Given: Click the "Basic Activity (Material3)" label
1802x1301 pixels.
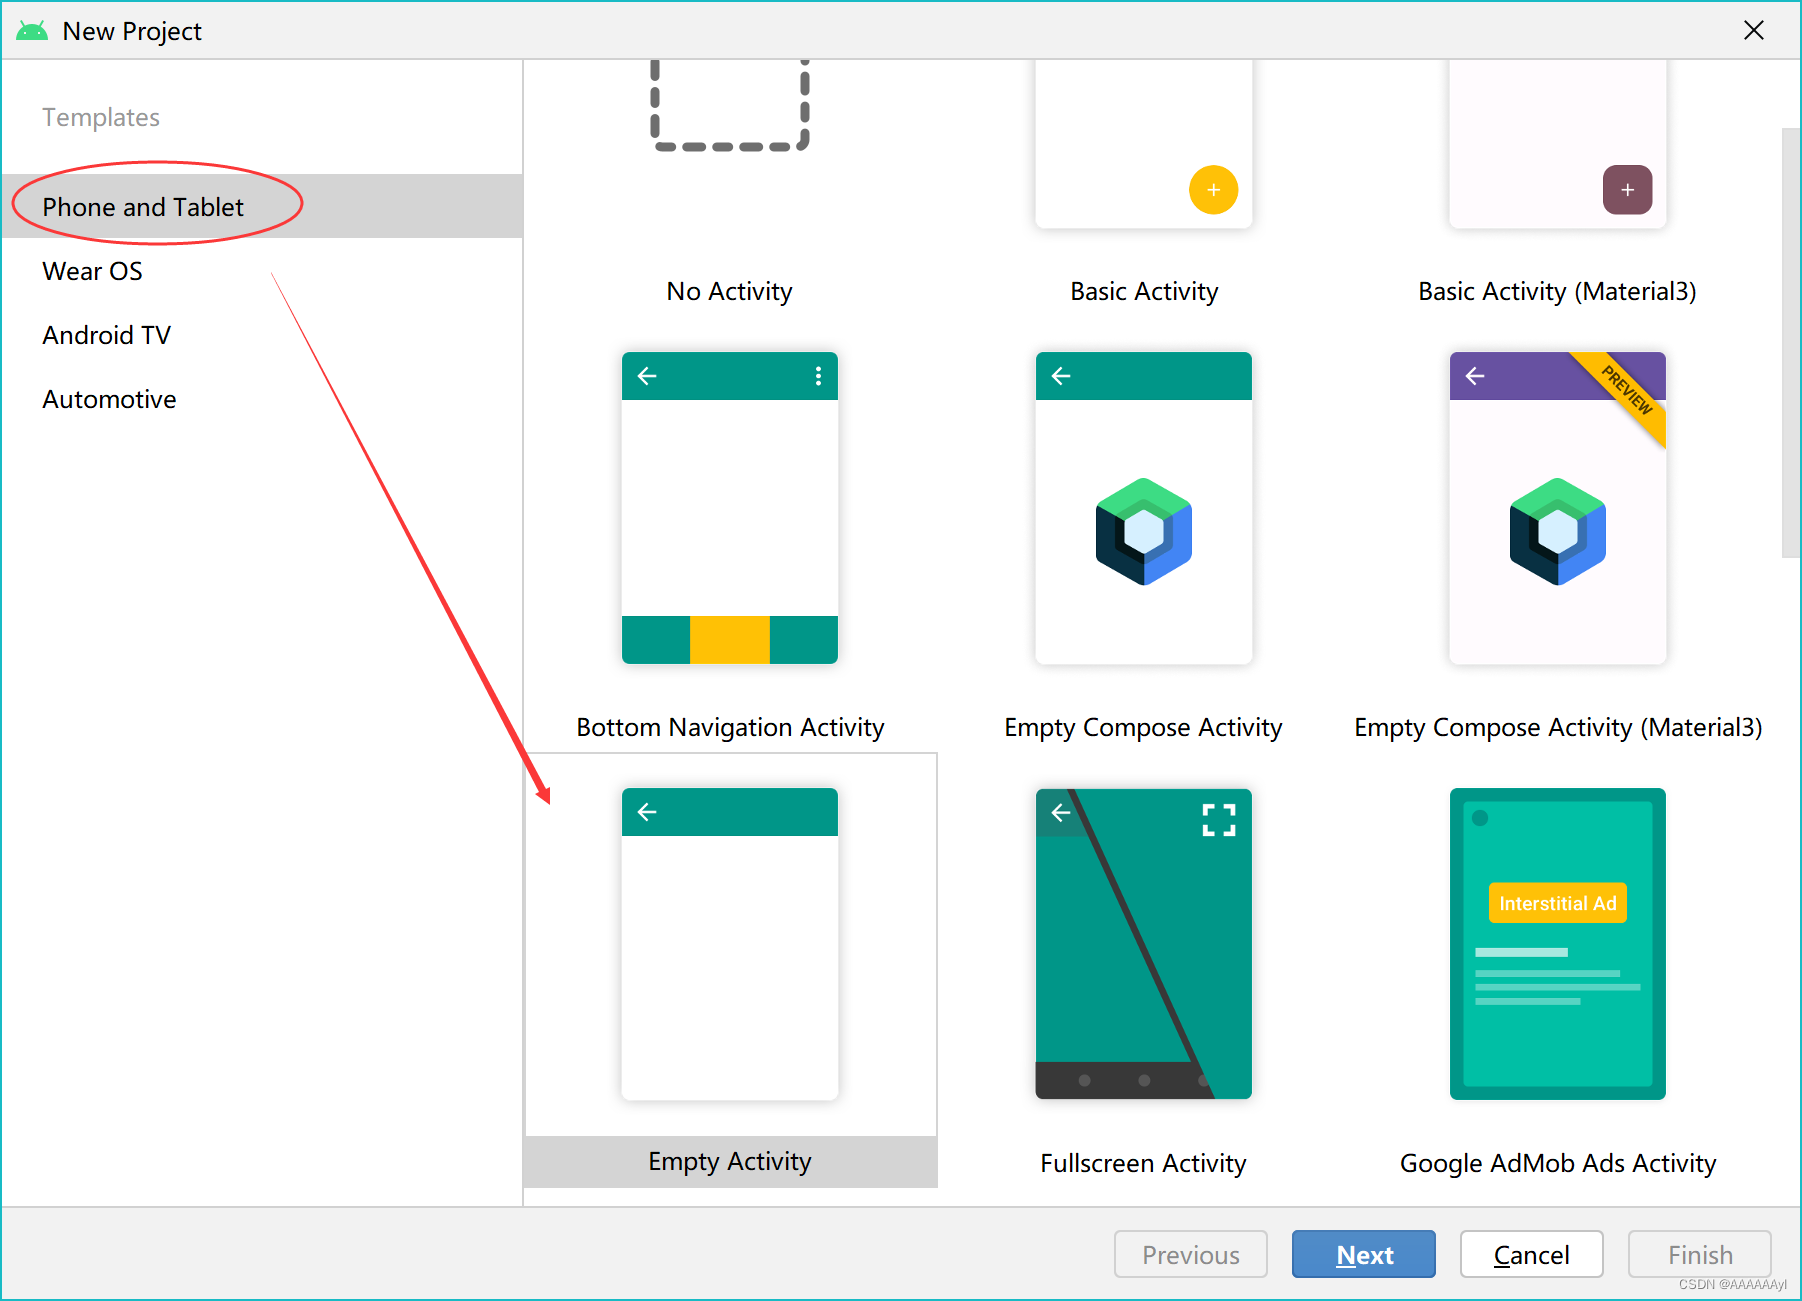Looking at the screenshot, I should click(x=1558, y=291).
